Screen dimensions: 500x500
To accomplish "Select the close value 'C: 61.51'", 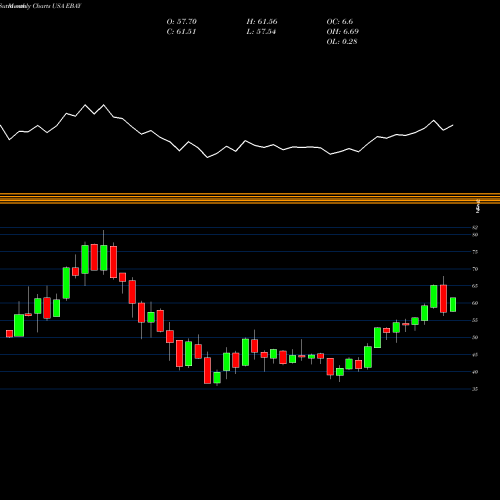I will point(181,31).
